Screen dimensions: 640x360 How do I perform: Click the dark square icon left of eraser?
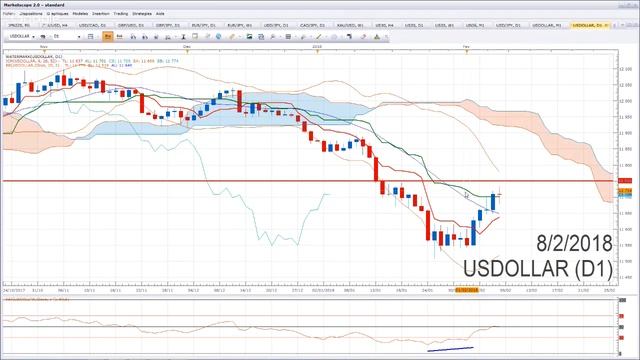(x=349, y=37)
